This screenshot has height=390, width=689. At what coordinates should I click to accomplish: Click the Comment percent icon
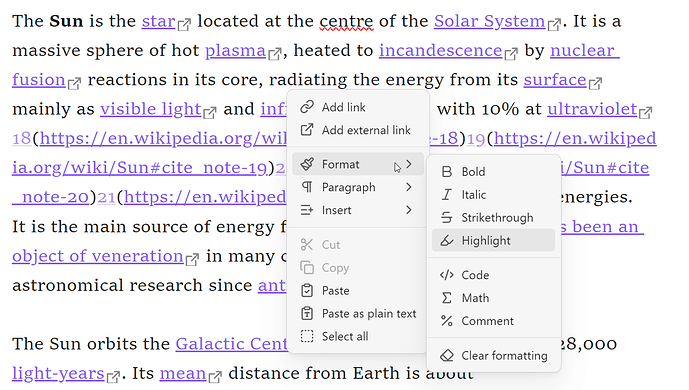446,321
